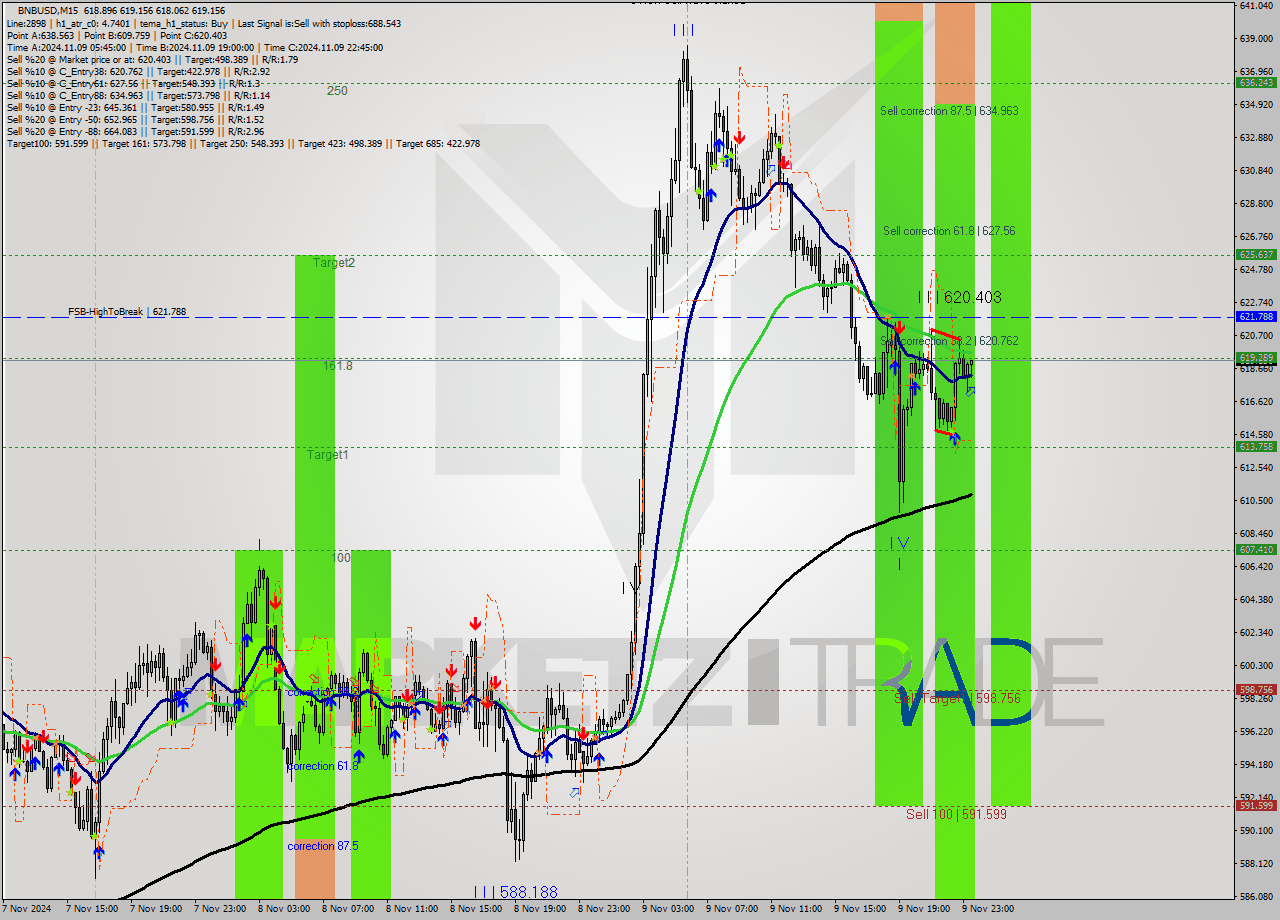Click the 586.000 price axis value
1280x920 pixels.
point(1256,896)
